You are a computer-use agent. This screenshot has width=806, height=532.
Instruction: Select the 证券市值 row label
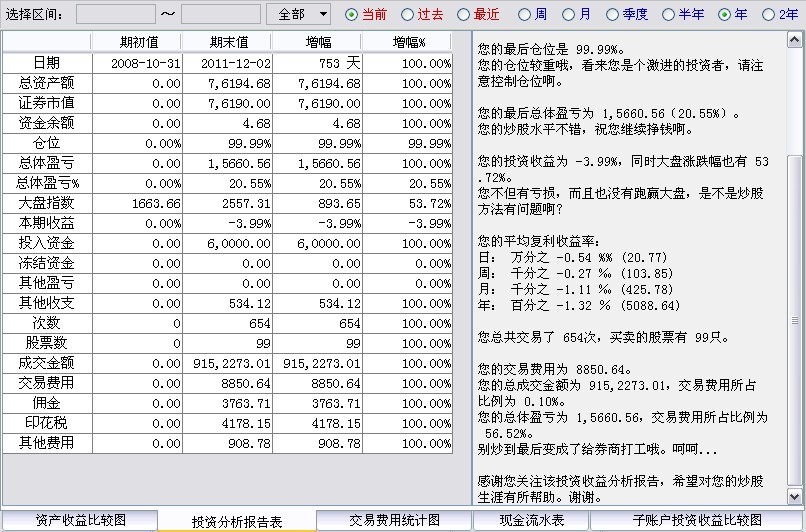tap(47, 103)
